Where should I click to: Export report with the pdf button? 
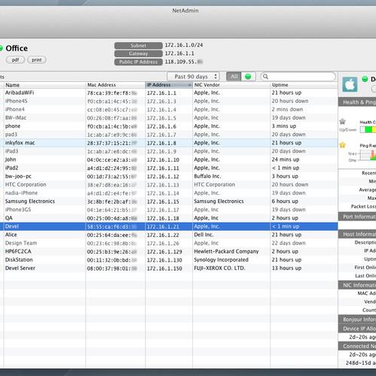pyautogui.click(x=15, y=60)
